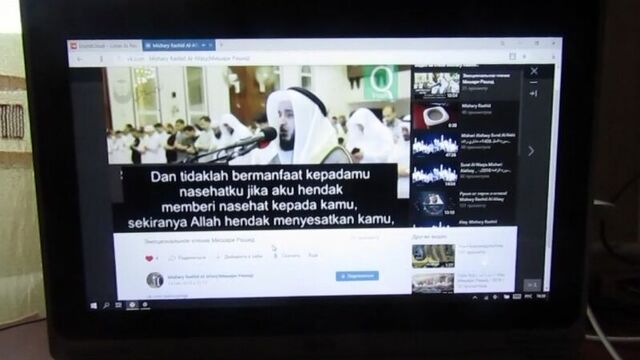
Task: Open the taskbar clock
Action: pos(541,296)
